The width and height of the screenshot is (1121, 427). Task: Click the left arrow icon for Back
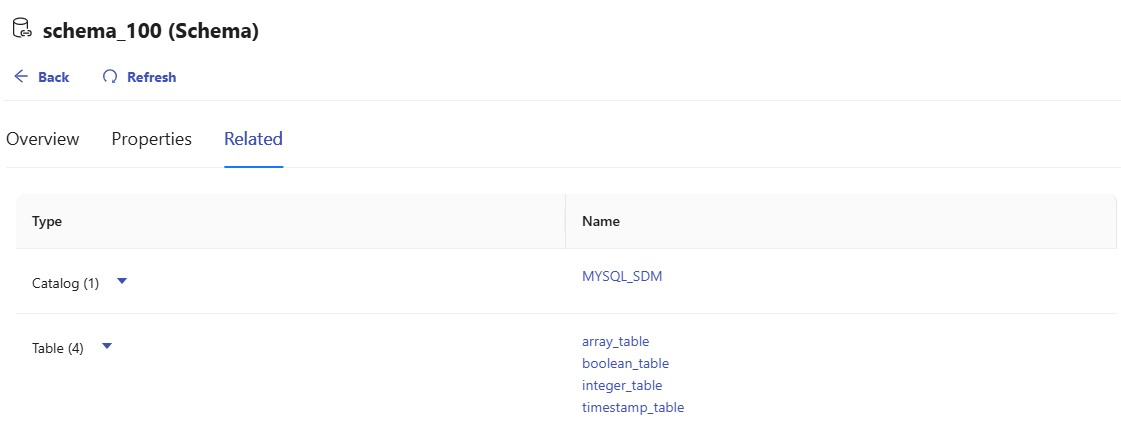(21, 77)
